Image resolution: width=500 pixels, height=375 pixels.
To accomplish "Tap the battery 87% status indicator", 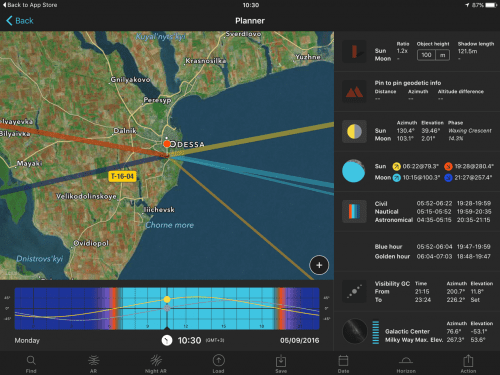I will coord(484,5).
